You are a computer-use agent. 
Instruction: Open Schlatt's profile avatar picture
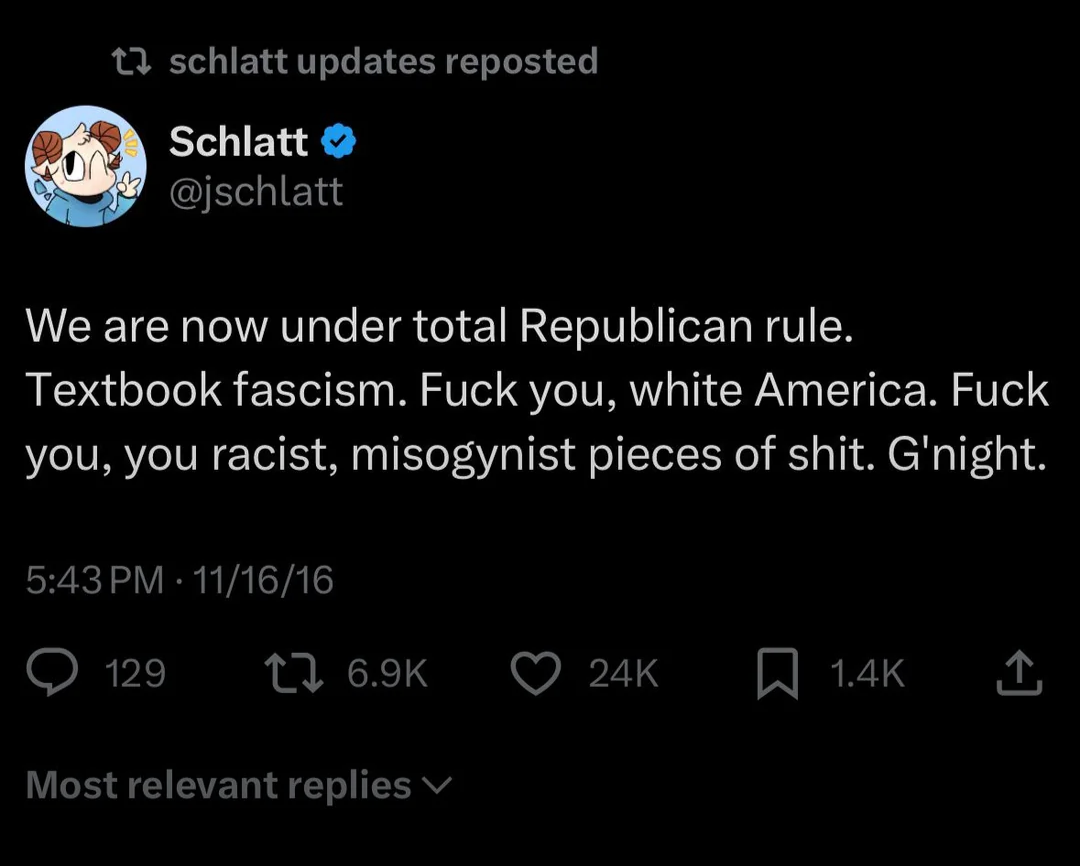tap(86, 165)
